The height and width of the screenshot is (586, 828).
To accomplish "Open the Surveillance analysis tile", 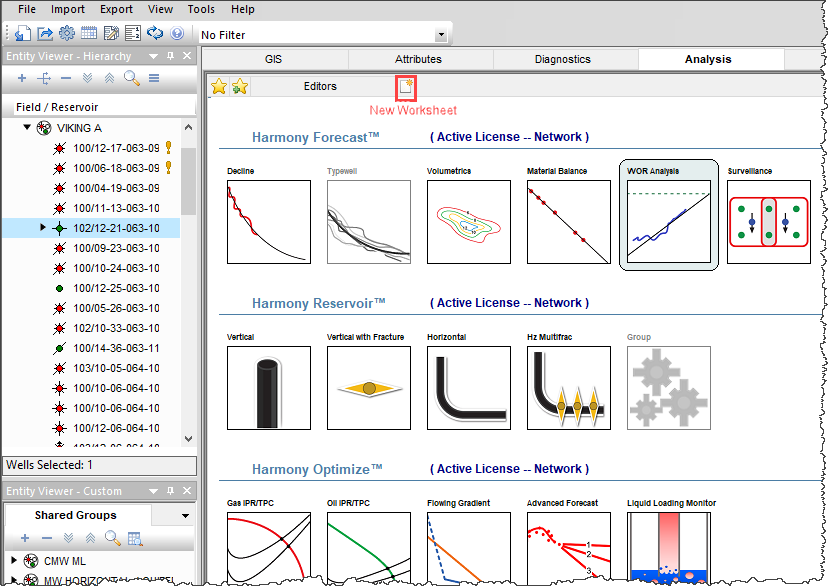I will tap(768, 222).
